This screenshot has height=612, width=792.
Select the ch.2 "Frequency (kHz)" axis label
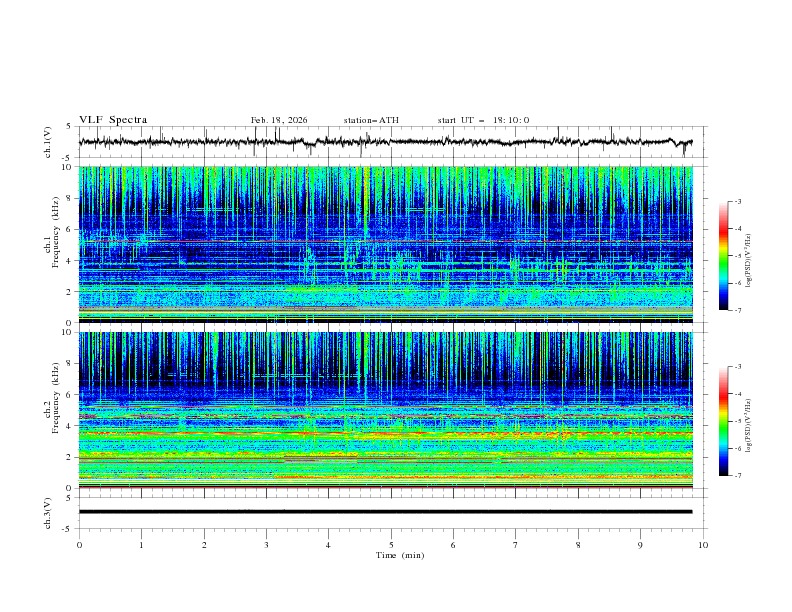pyautogui.click(x=56, y=397)
